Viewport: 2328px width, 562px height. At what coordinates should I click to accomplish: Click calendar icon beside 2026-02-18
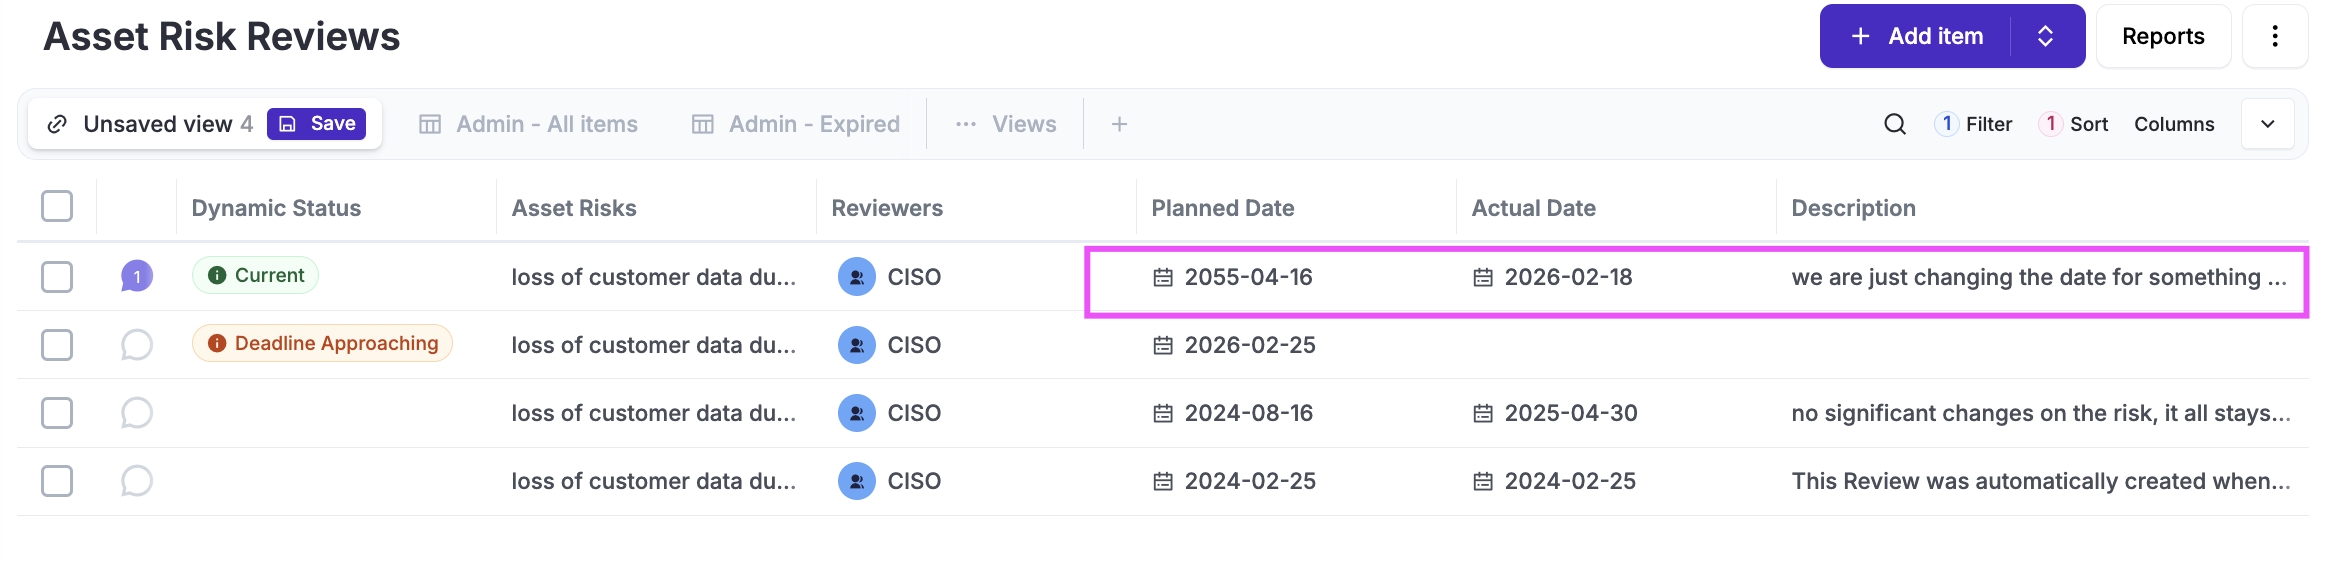click(x=1483, y=277)
